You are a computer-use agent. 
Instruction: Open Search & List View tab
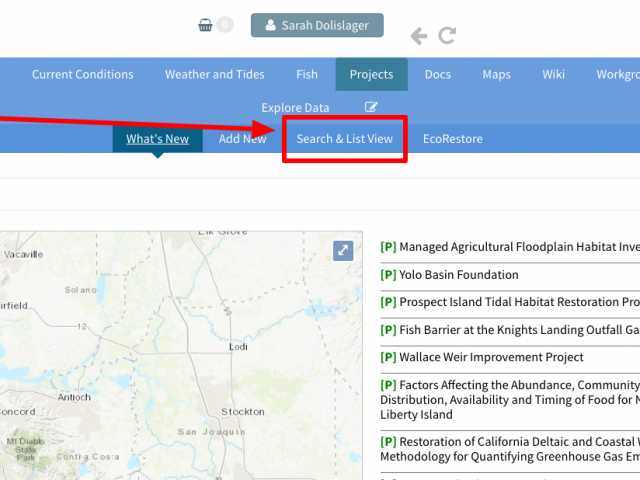(344, 139)
